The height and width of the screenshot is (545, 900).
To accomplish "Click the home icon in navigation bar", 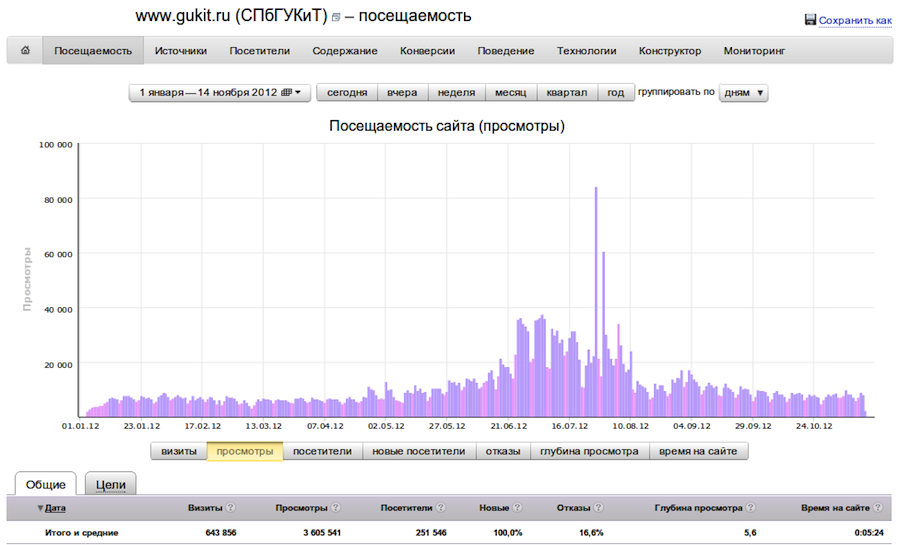I will [25, 51].
